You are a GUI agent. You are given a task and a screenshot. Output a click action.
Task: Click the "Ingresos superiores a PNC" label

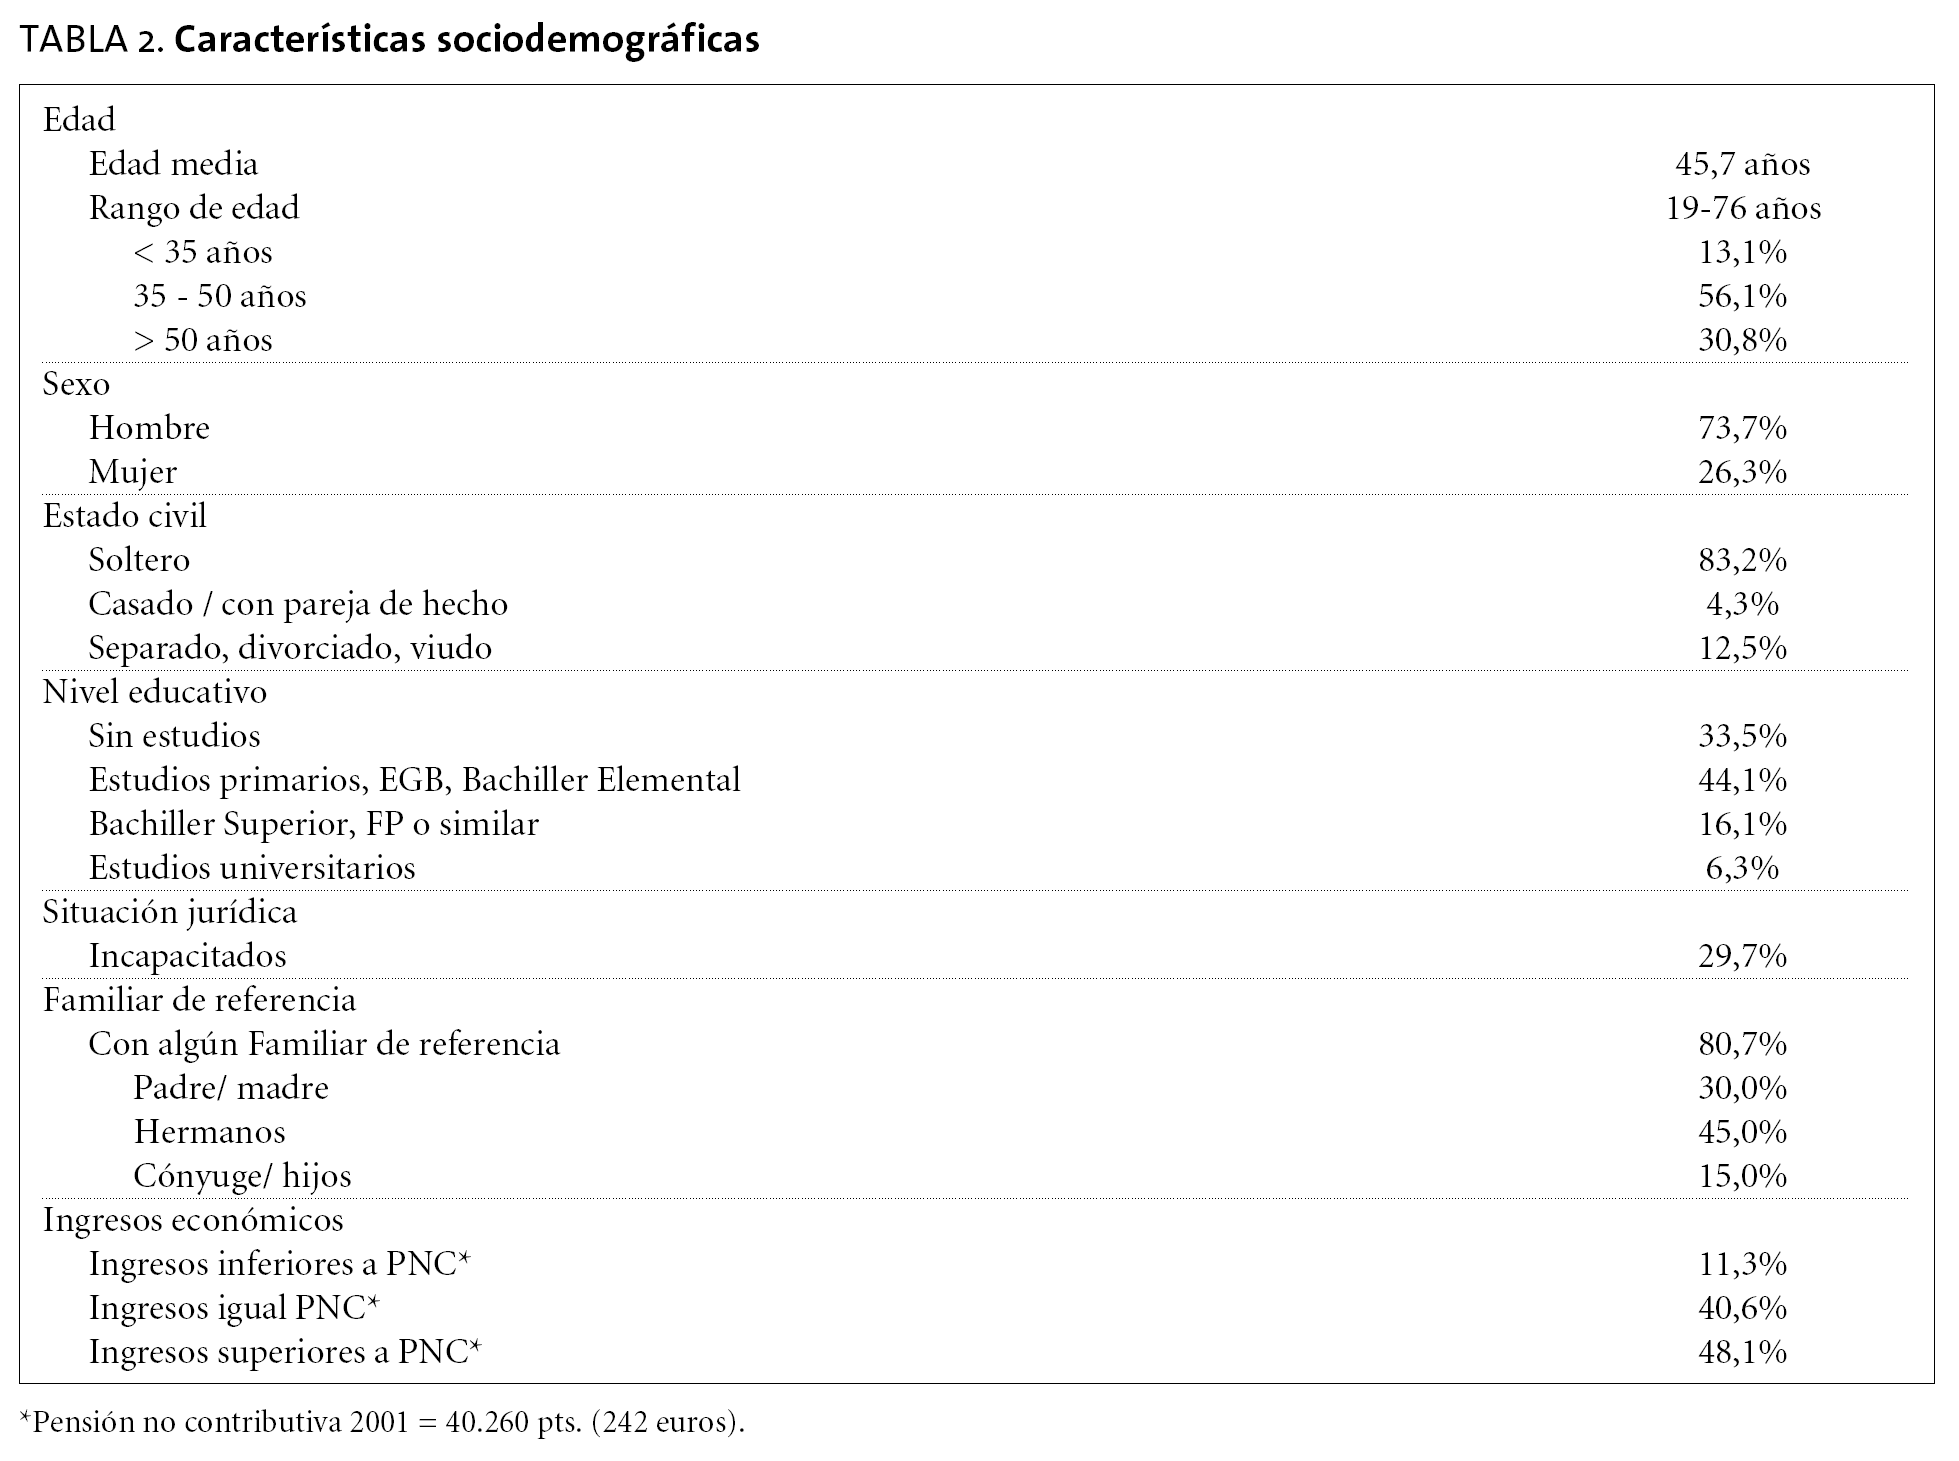point(285,1352)
